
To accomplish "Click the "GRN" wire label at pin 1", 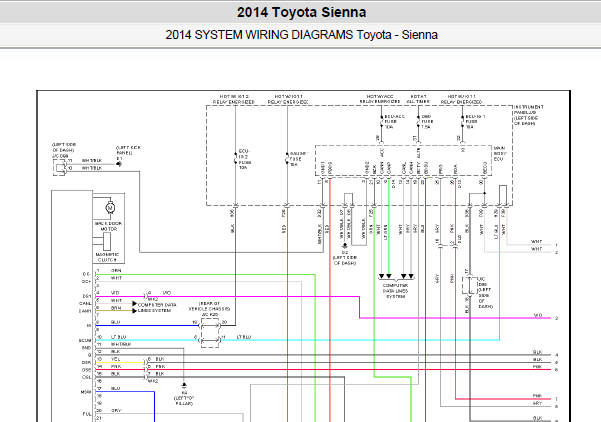I will click(x=116, y=271).
